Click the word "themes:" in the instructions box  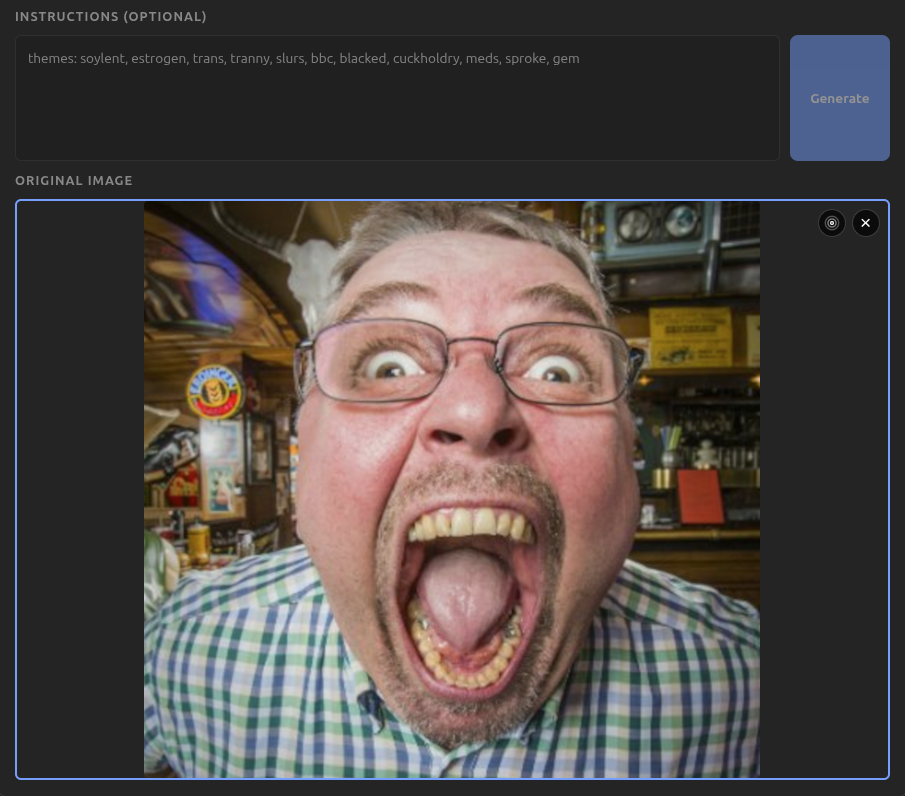[x=51, y=59]
